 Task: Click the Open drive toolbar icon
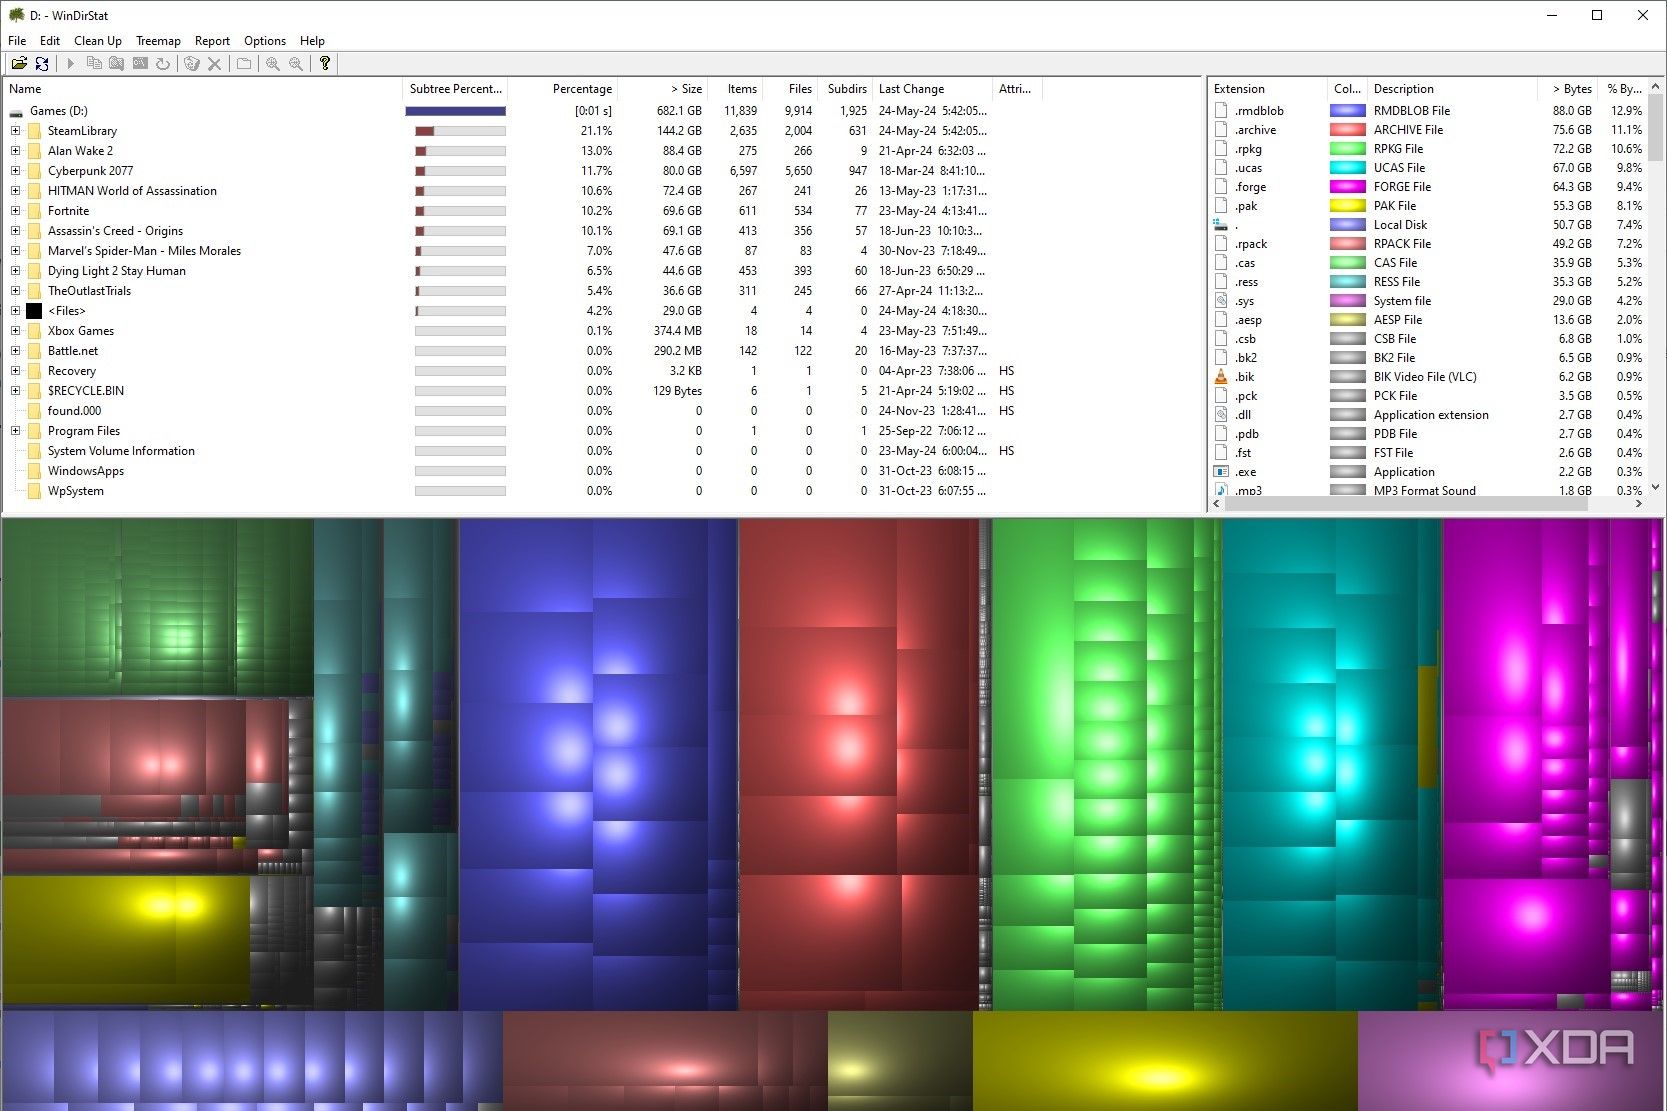[19, 64]
